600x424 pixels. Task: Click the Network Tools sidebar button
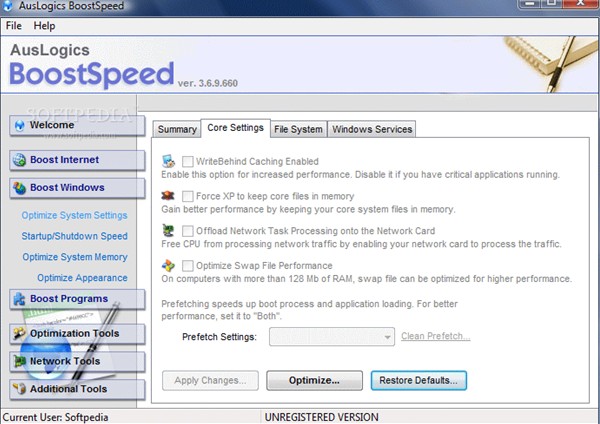tap(77, 361)
